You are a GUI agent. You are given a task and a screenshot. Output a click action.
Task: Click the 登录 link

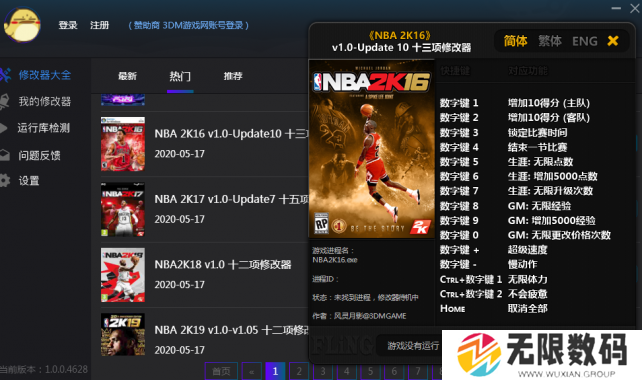click(x=68, y=25)
